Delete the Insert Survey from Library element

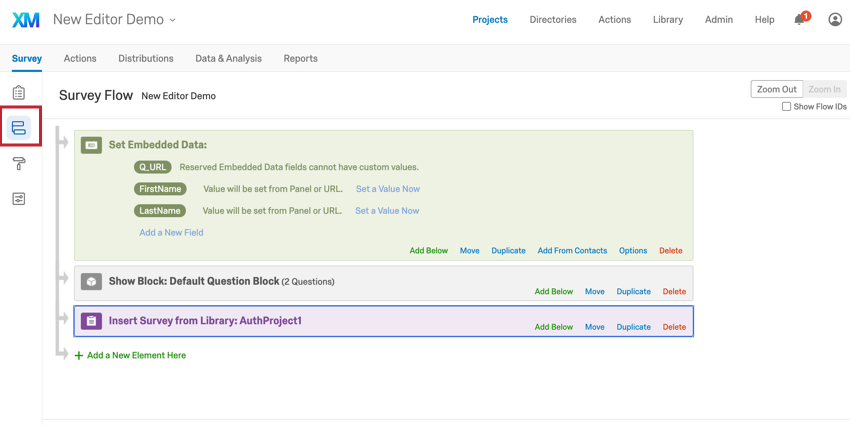(x=674, y=327)
